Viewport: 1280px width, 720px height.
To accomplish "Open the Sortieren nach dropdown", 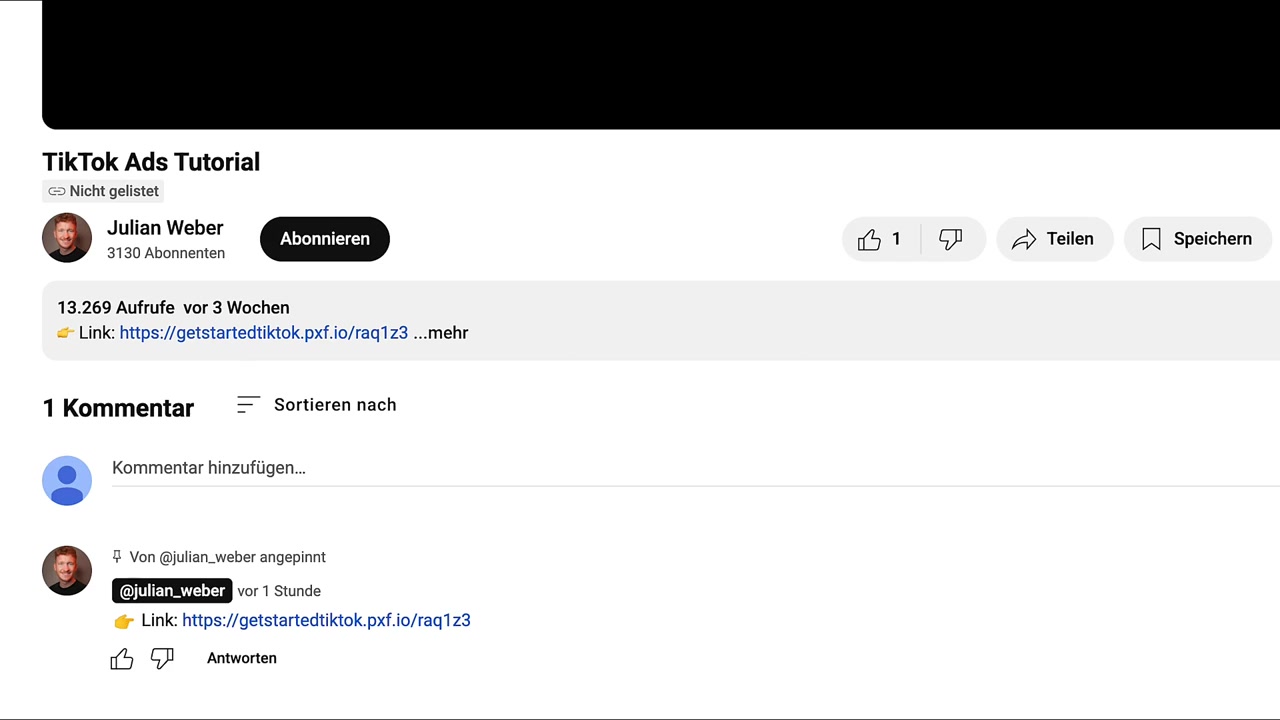I will [316, 405].
